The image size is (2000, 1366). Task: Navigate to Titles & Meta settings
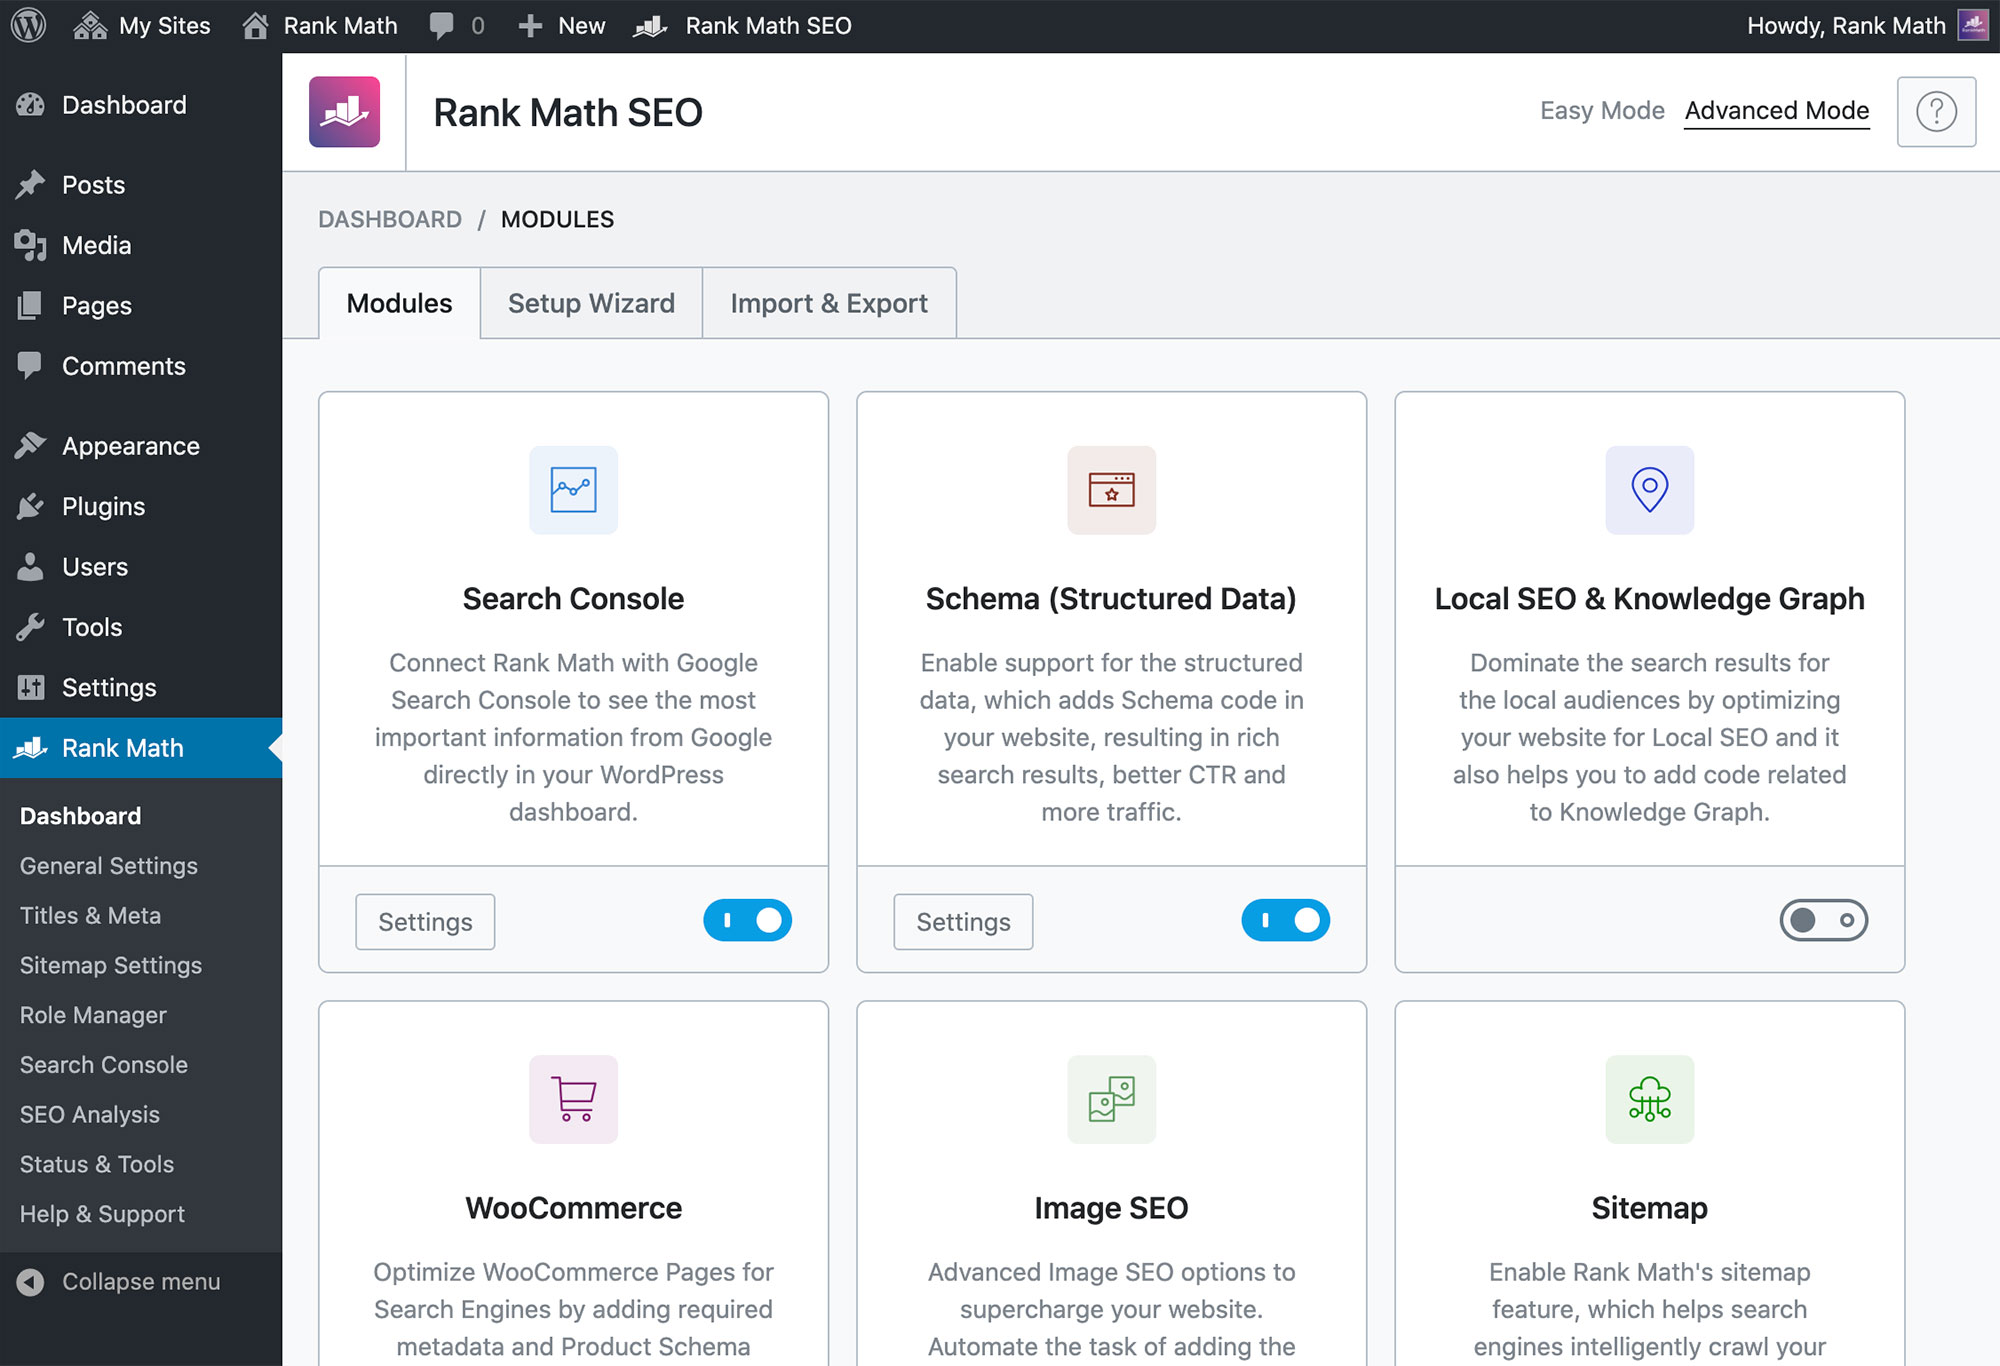91,915
